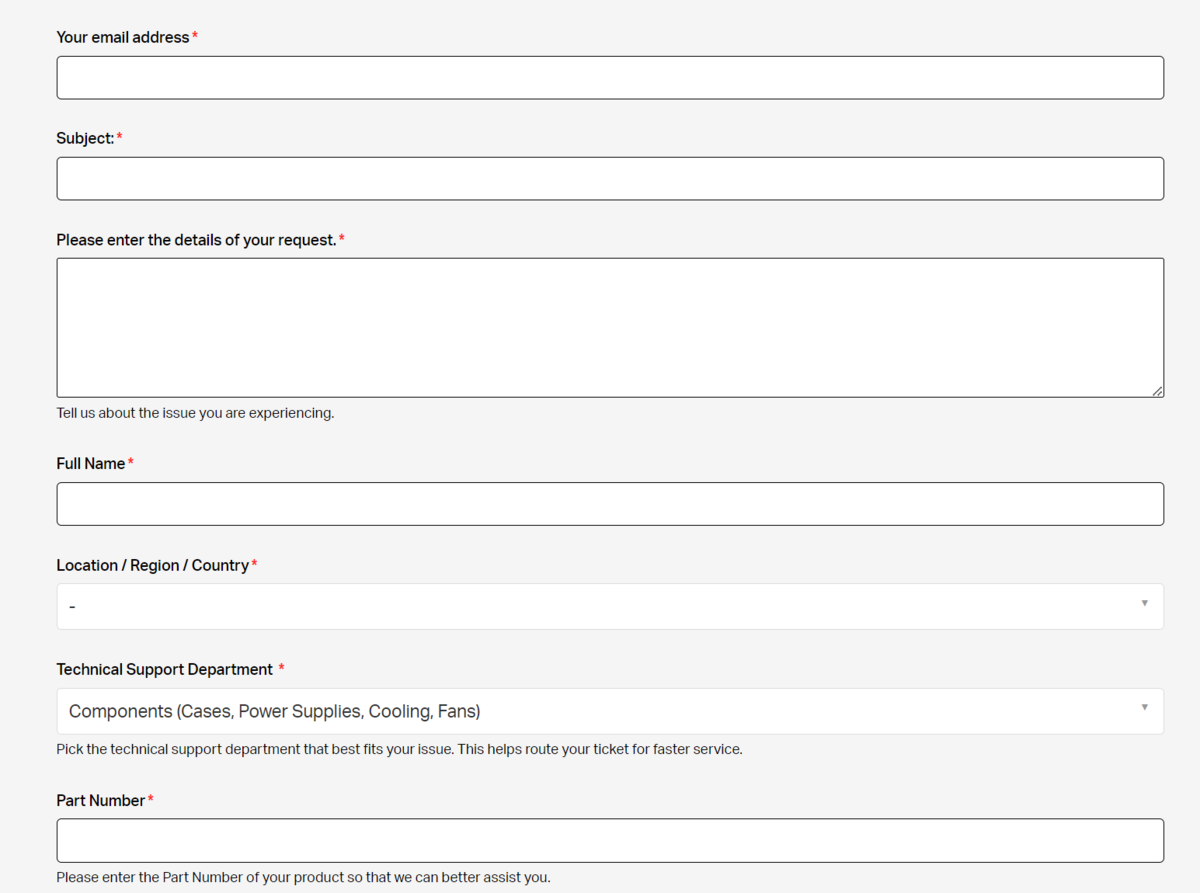This screenshot has height=893, width=1200.
Task: Click the hint text below Part Number field
Action: 303,878
